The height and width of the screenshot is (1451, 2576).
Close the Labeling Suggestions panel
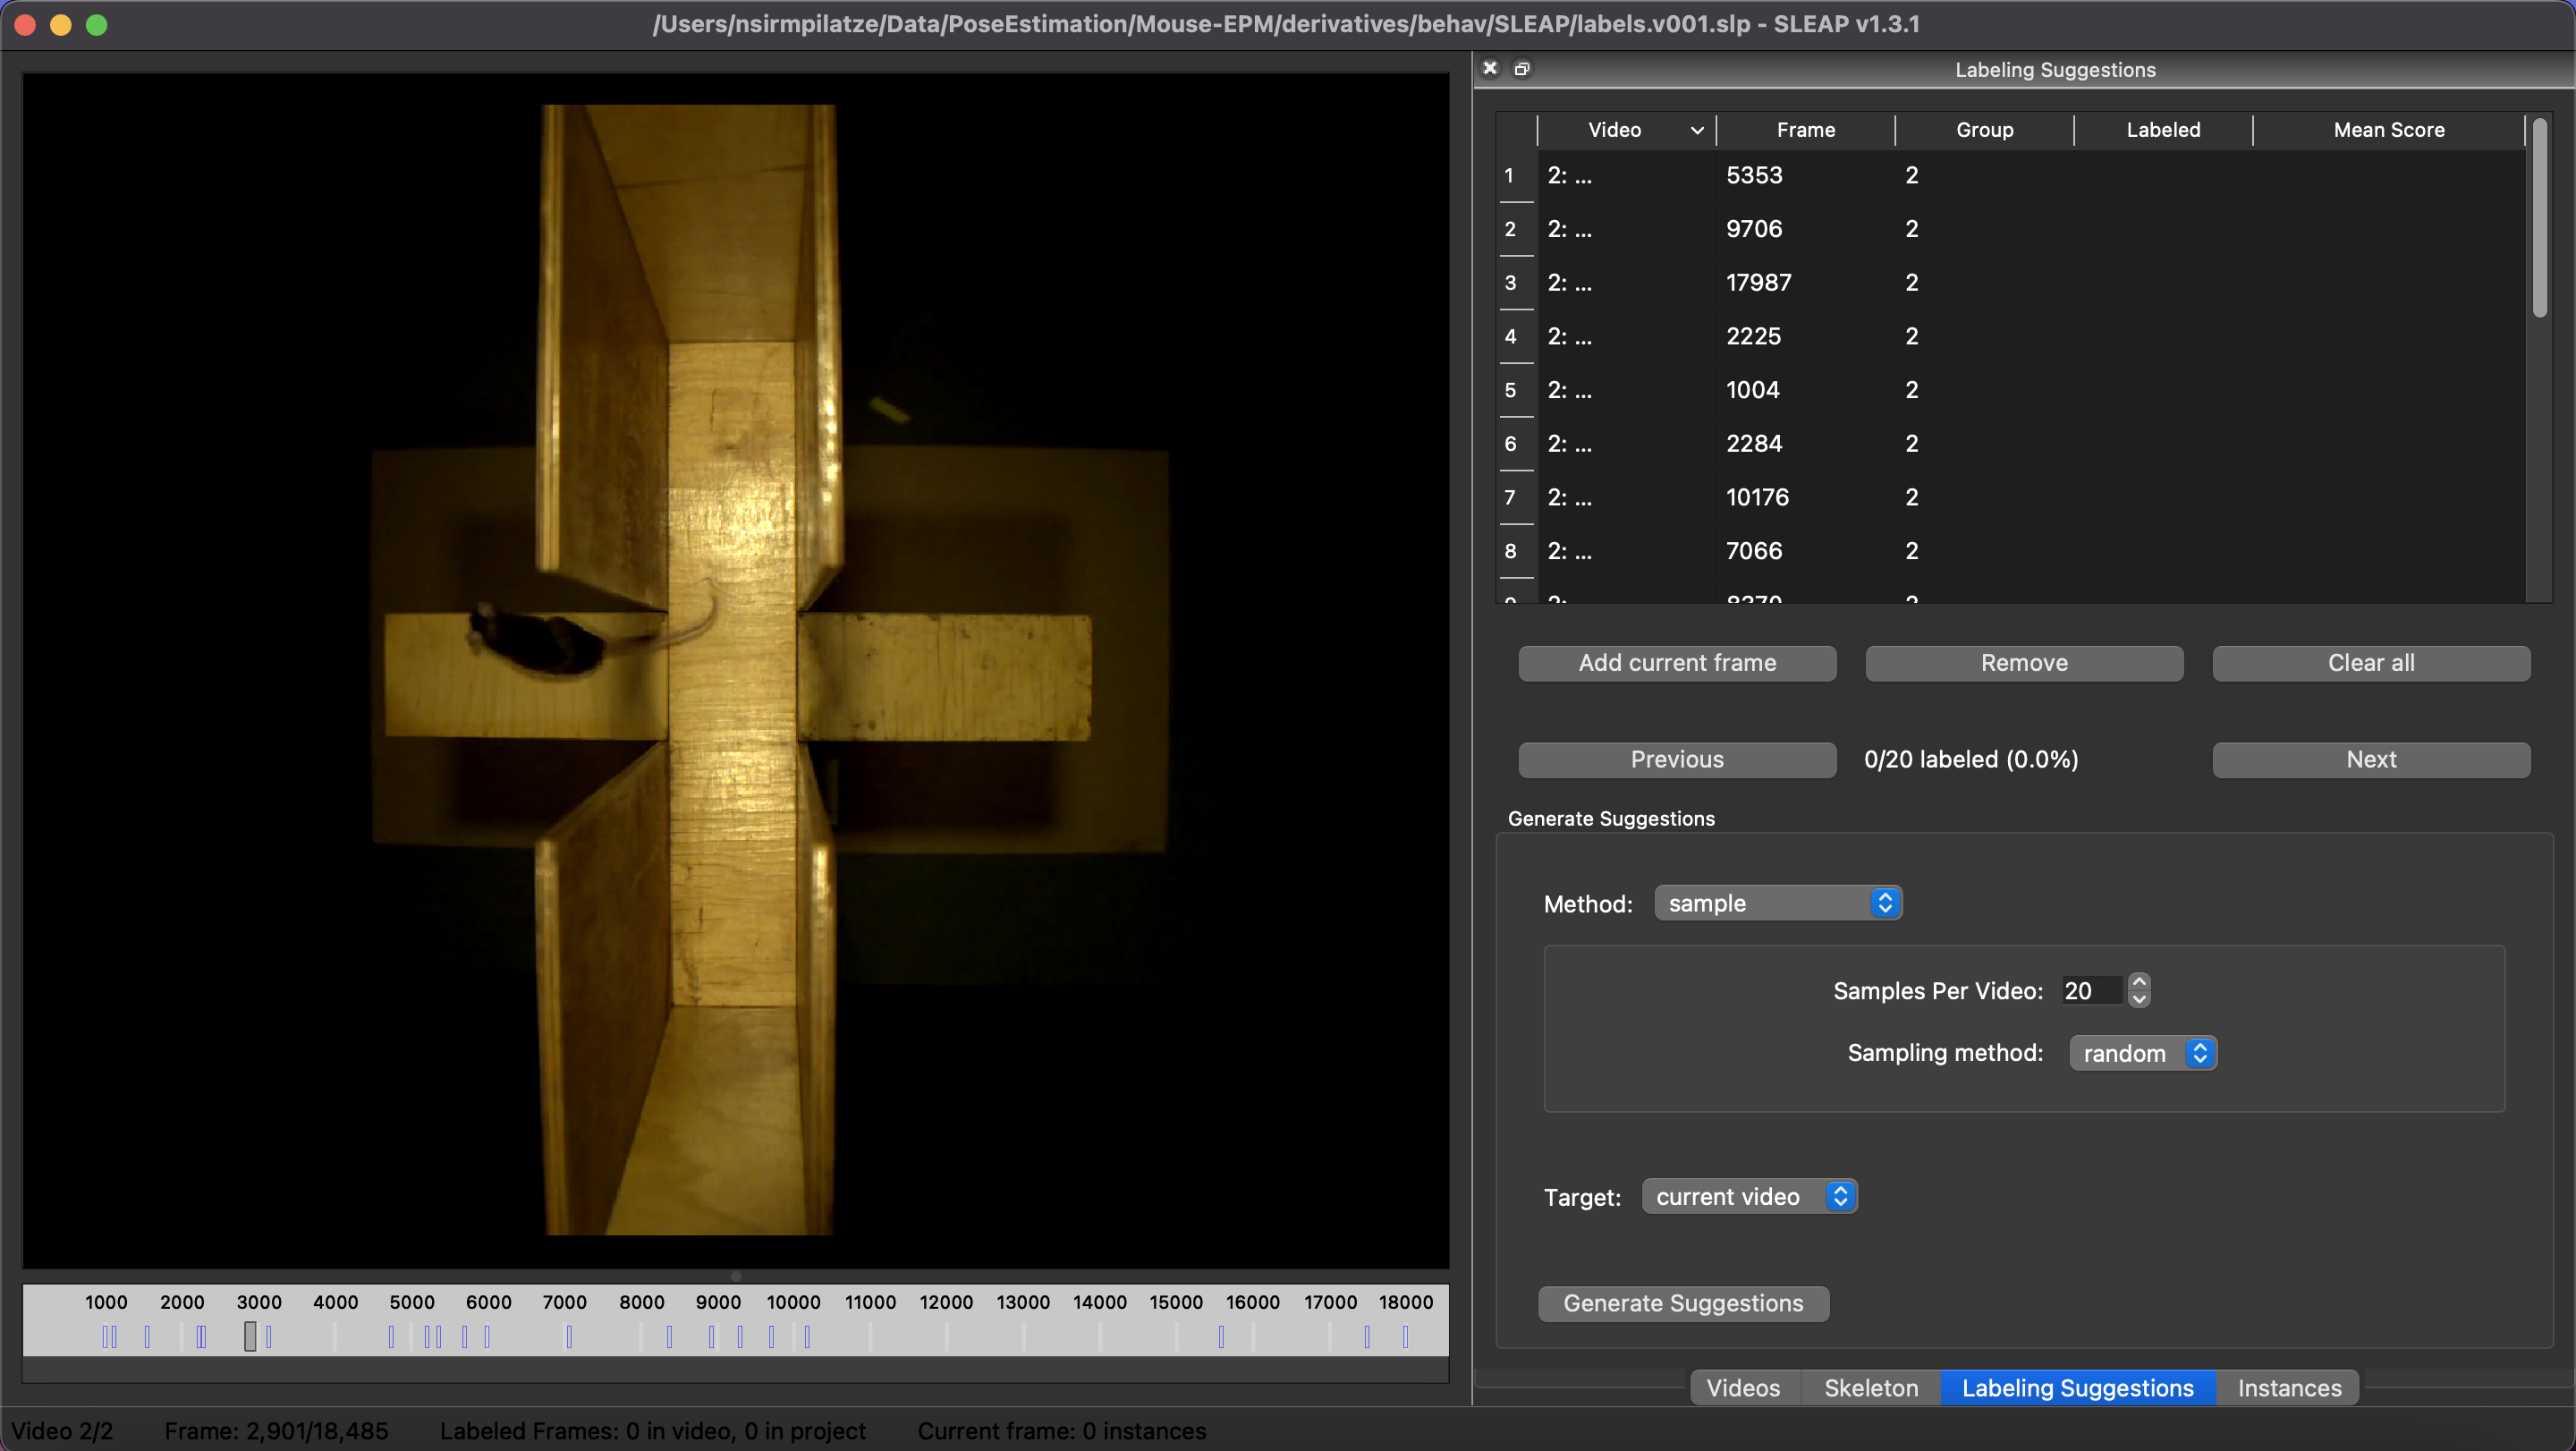1490,68
